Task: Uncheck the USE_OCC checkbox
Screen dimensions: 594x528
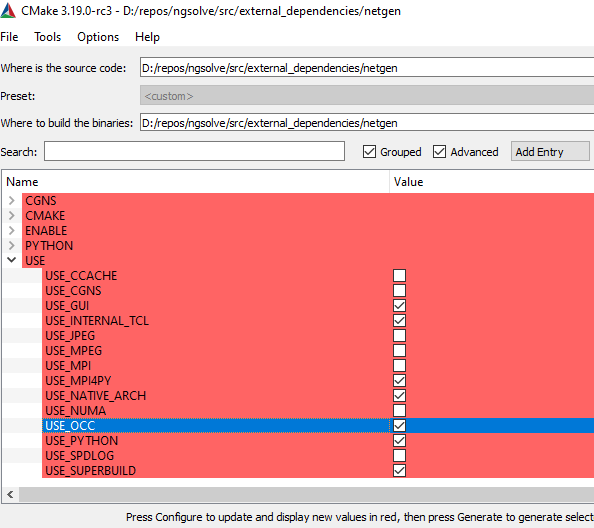Action: (x=399, y=425)
